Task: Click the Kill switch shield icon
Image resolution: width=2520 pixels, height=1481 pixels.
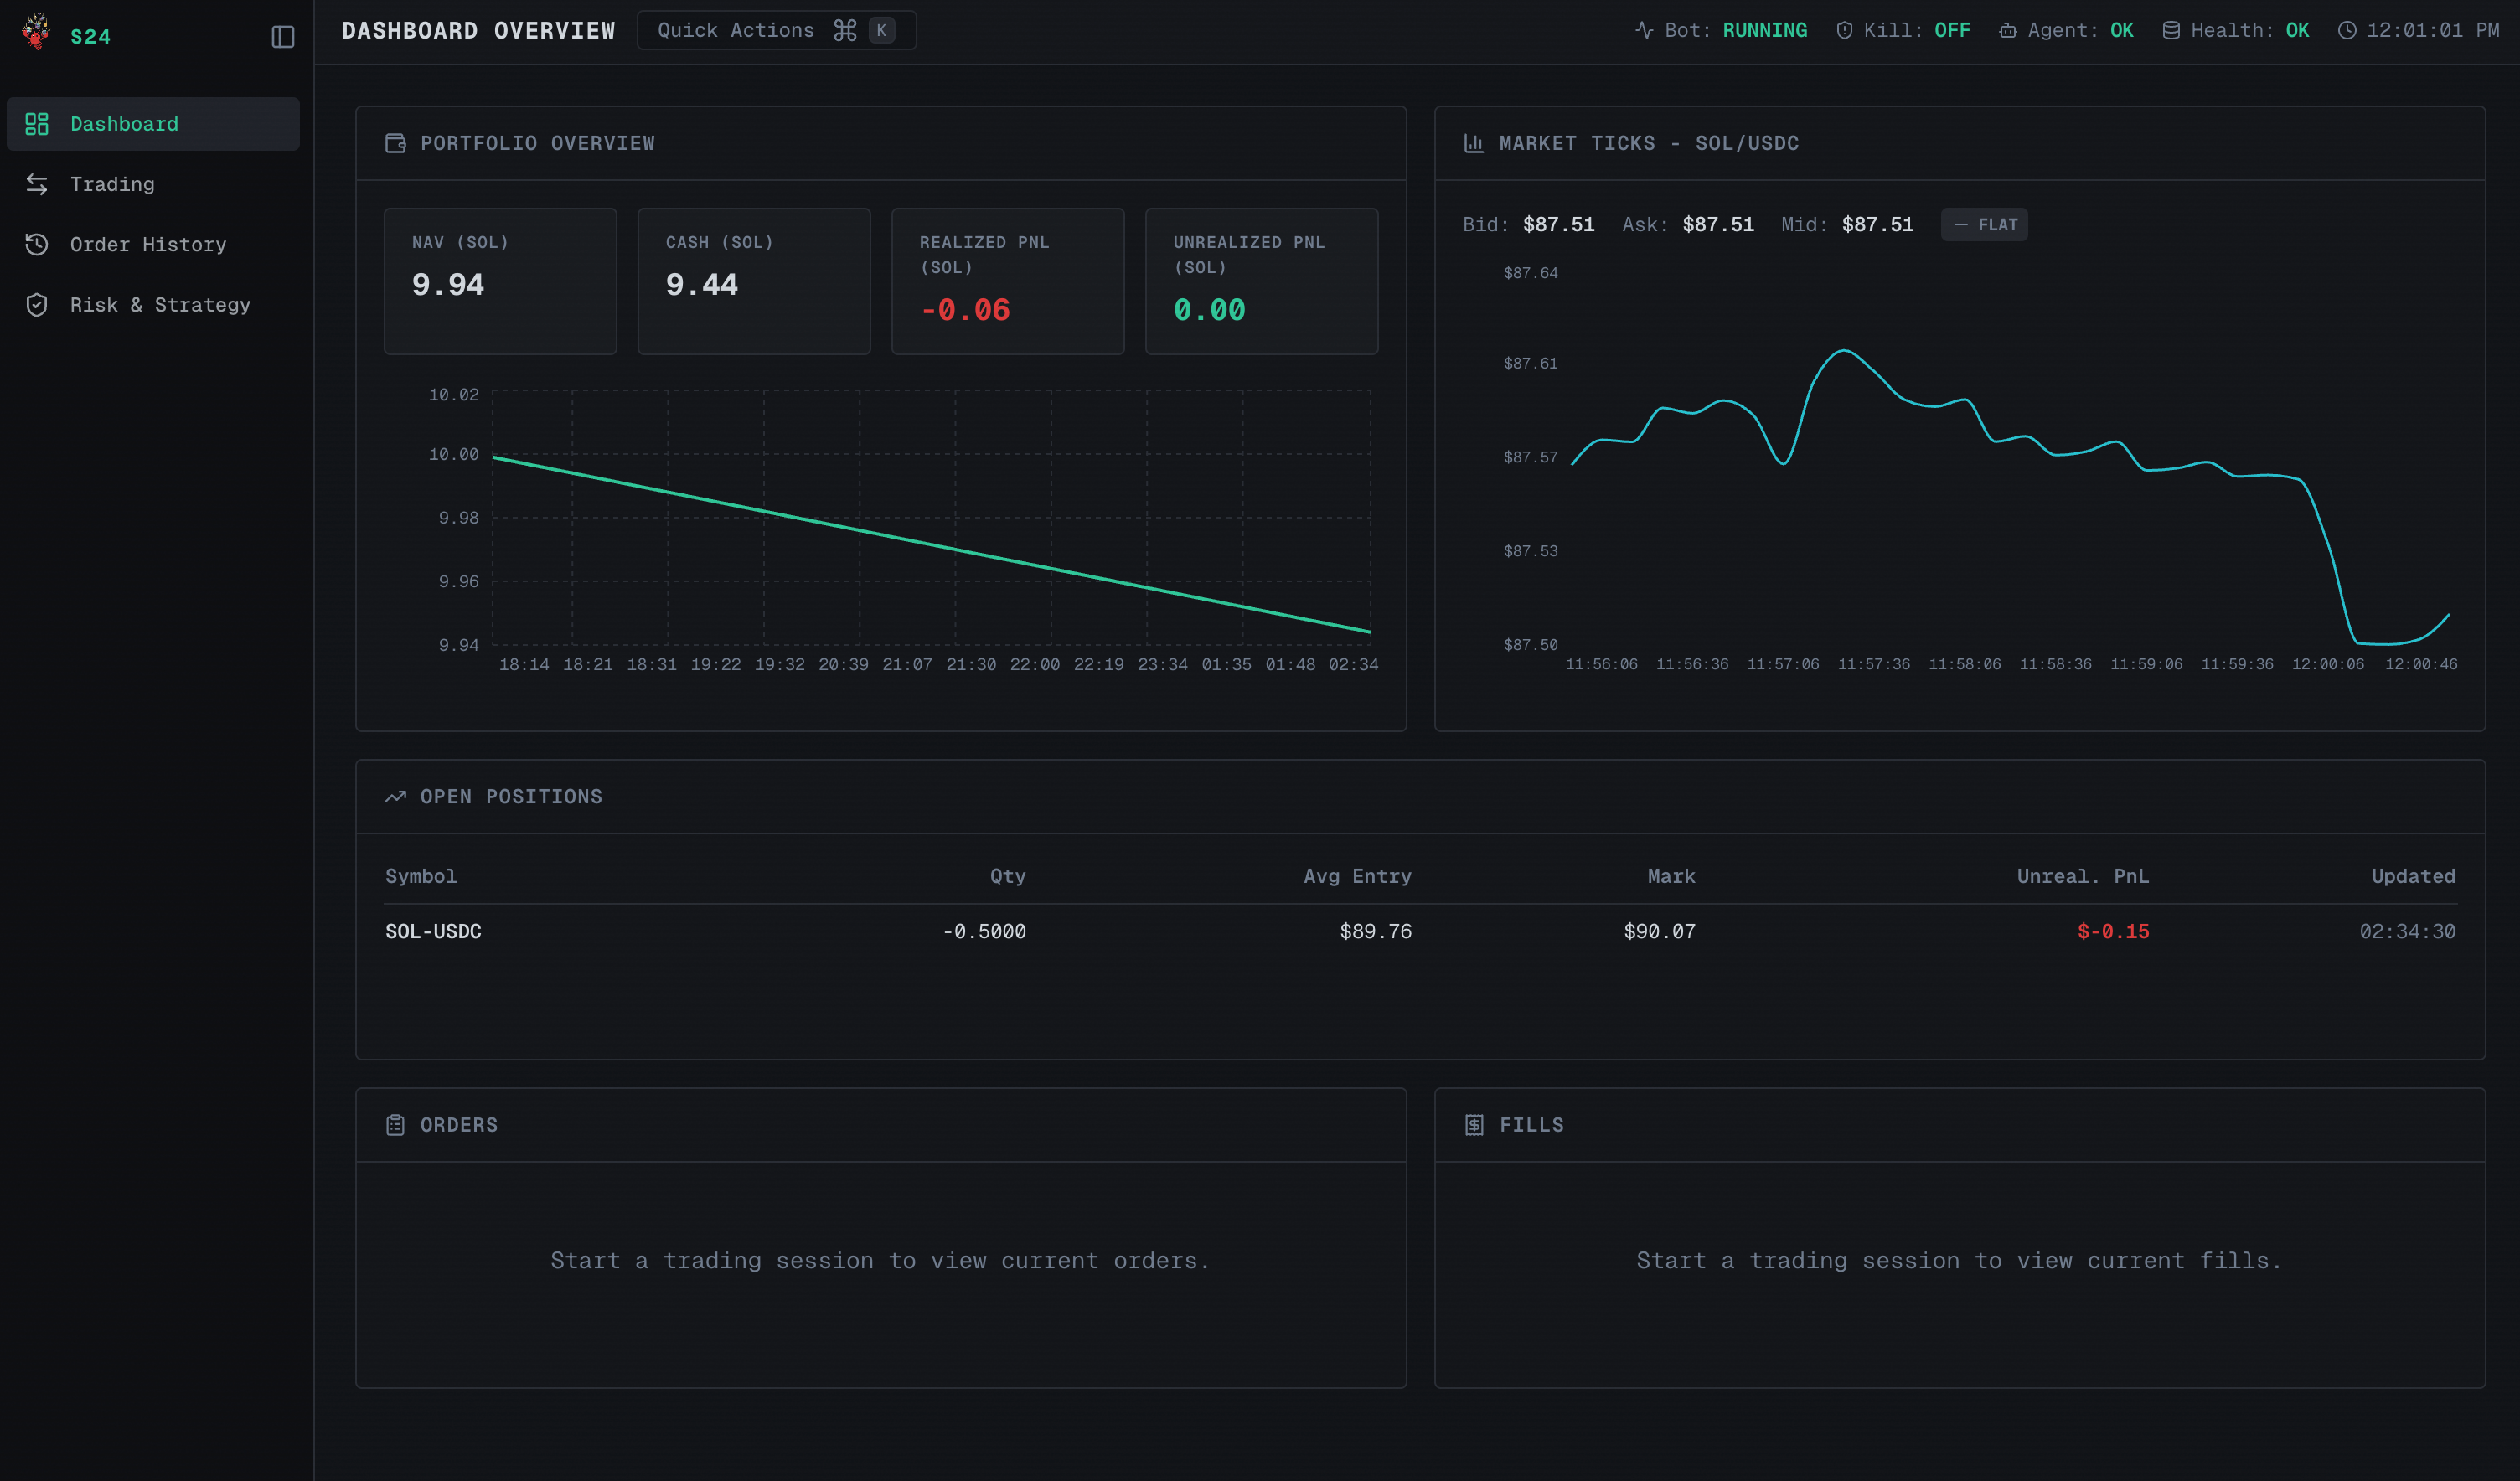Action: (1844, 30)
